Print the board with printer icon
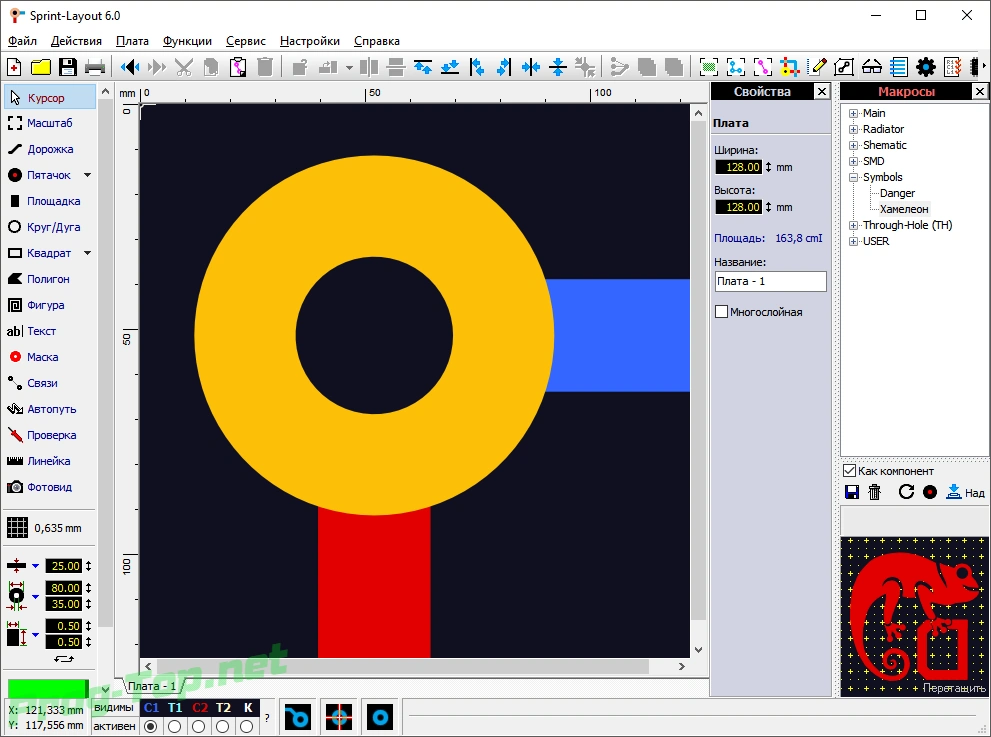Image resolution: width=991 pixels, height=737 pixels. pos(95,67)
